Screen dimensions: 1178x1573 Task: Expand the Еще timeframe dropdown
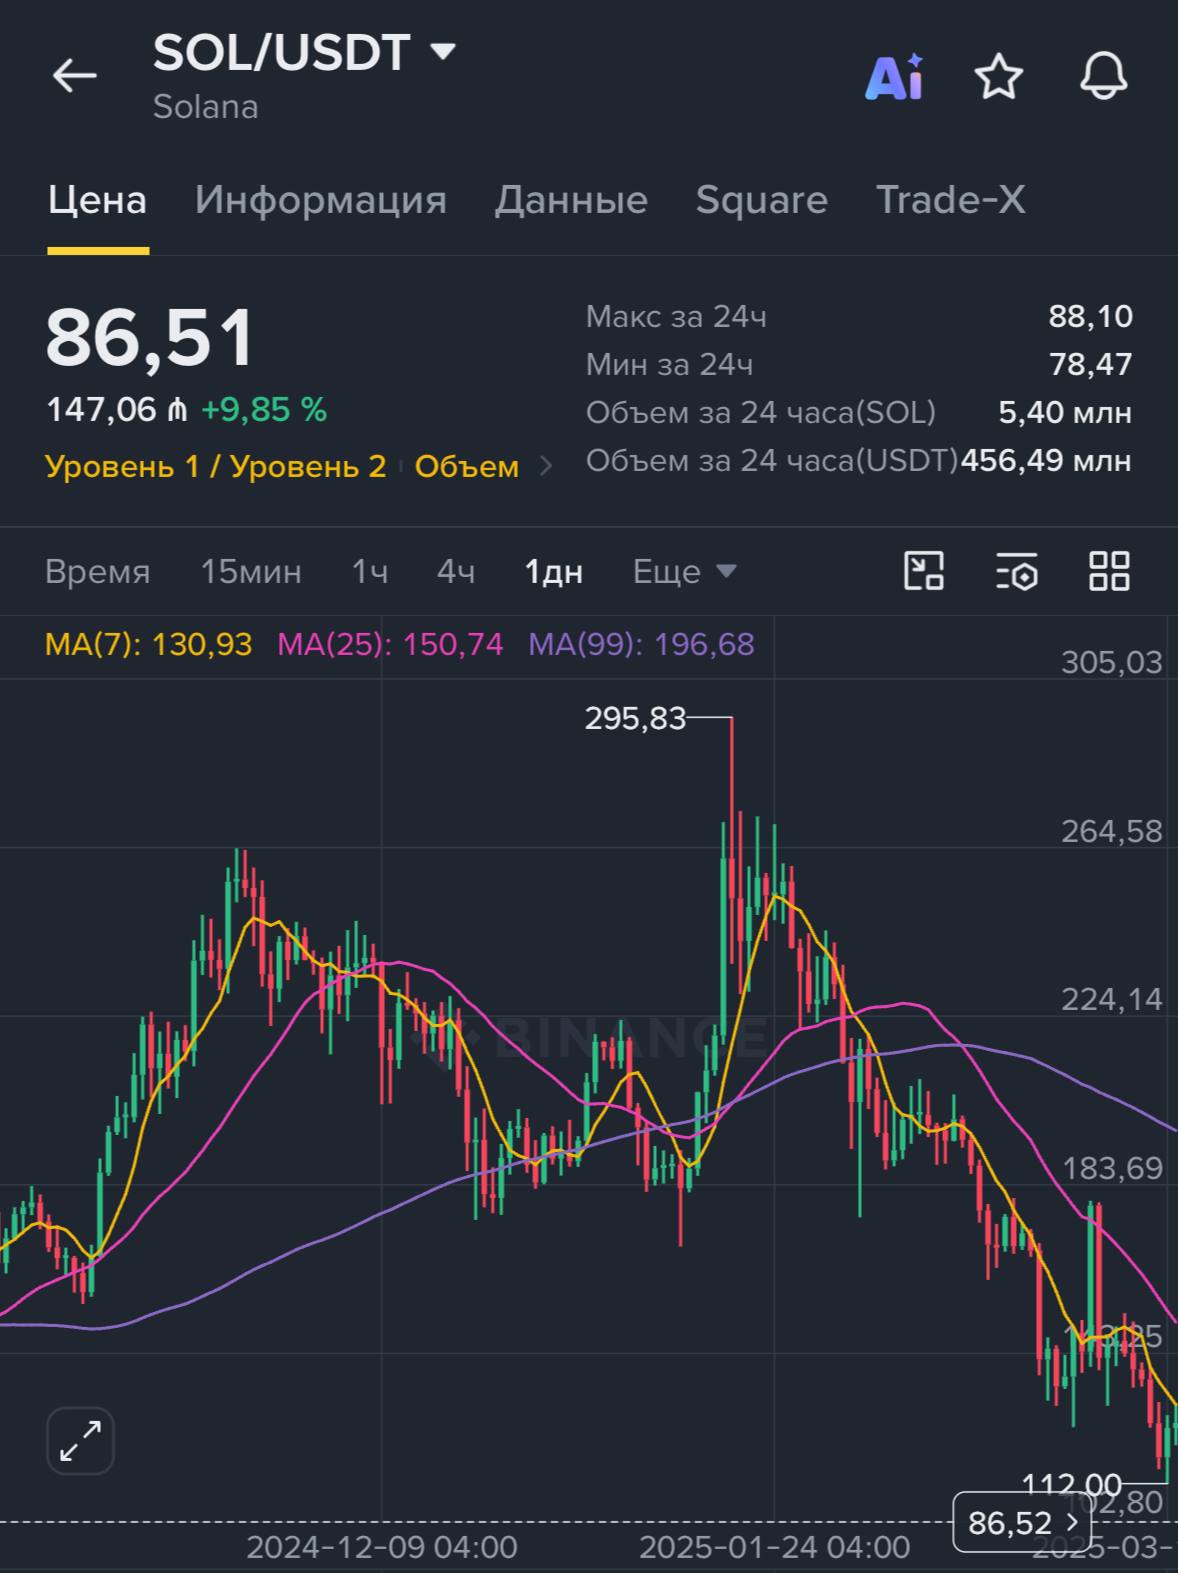(x=685, y=572)
